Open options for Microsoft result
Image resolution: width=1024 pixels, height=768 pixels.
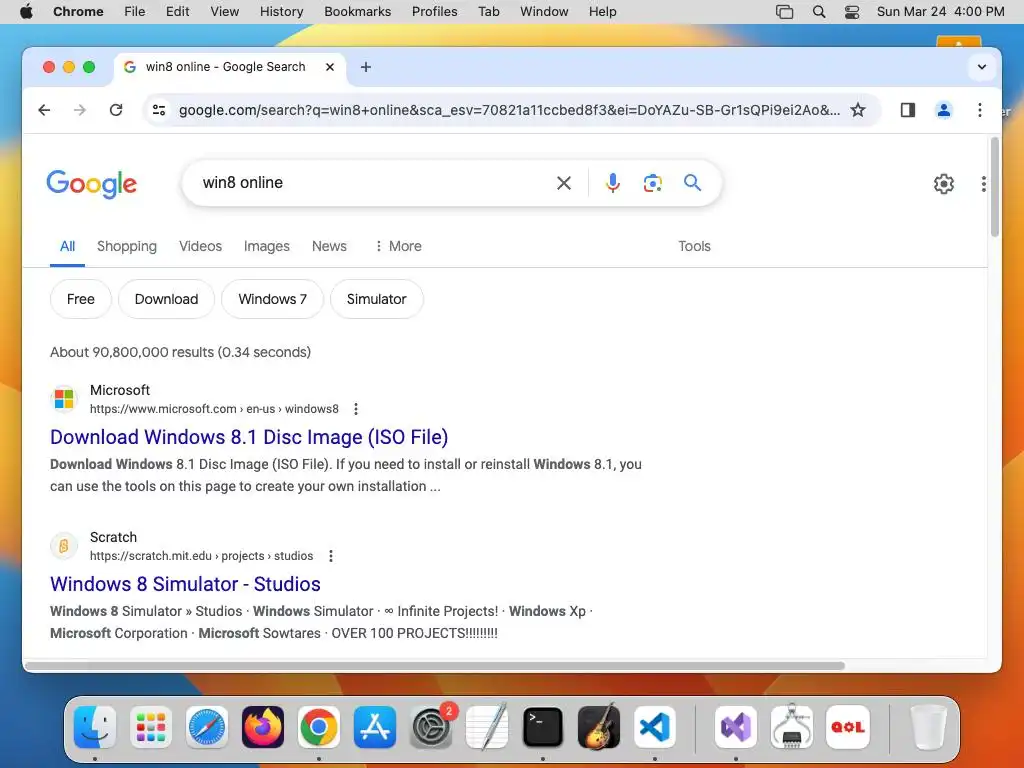pos(356,409)
